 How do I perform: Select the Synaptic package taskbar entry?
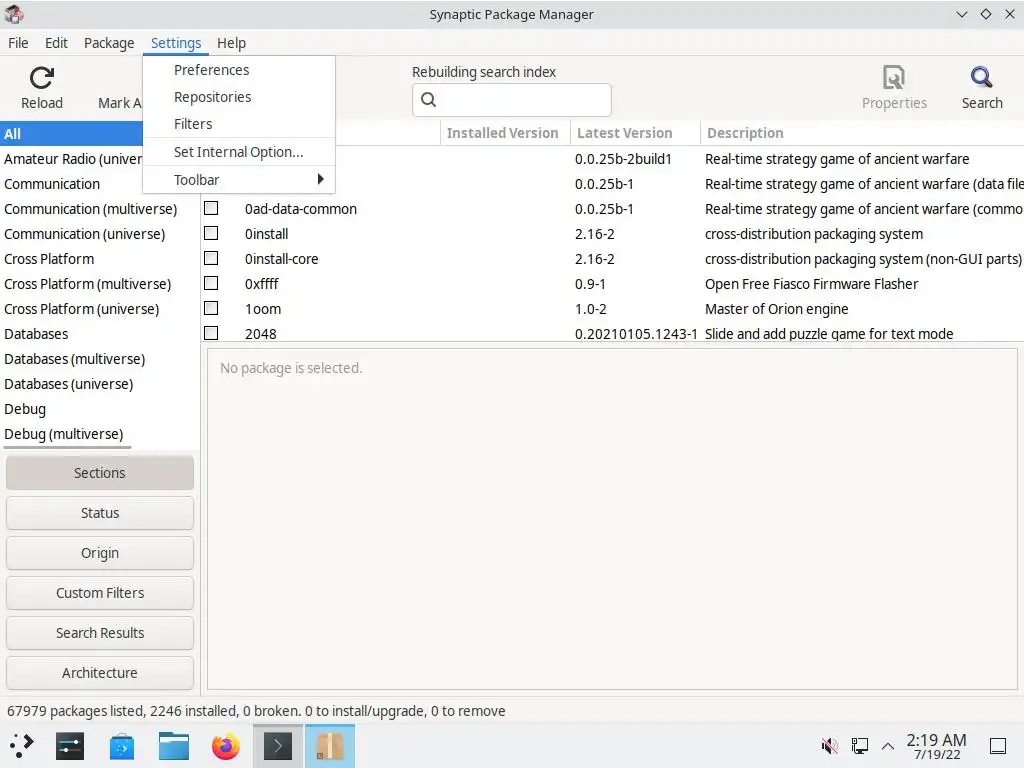tap(330, 746)
